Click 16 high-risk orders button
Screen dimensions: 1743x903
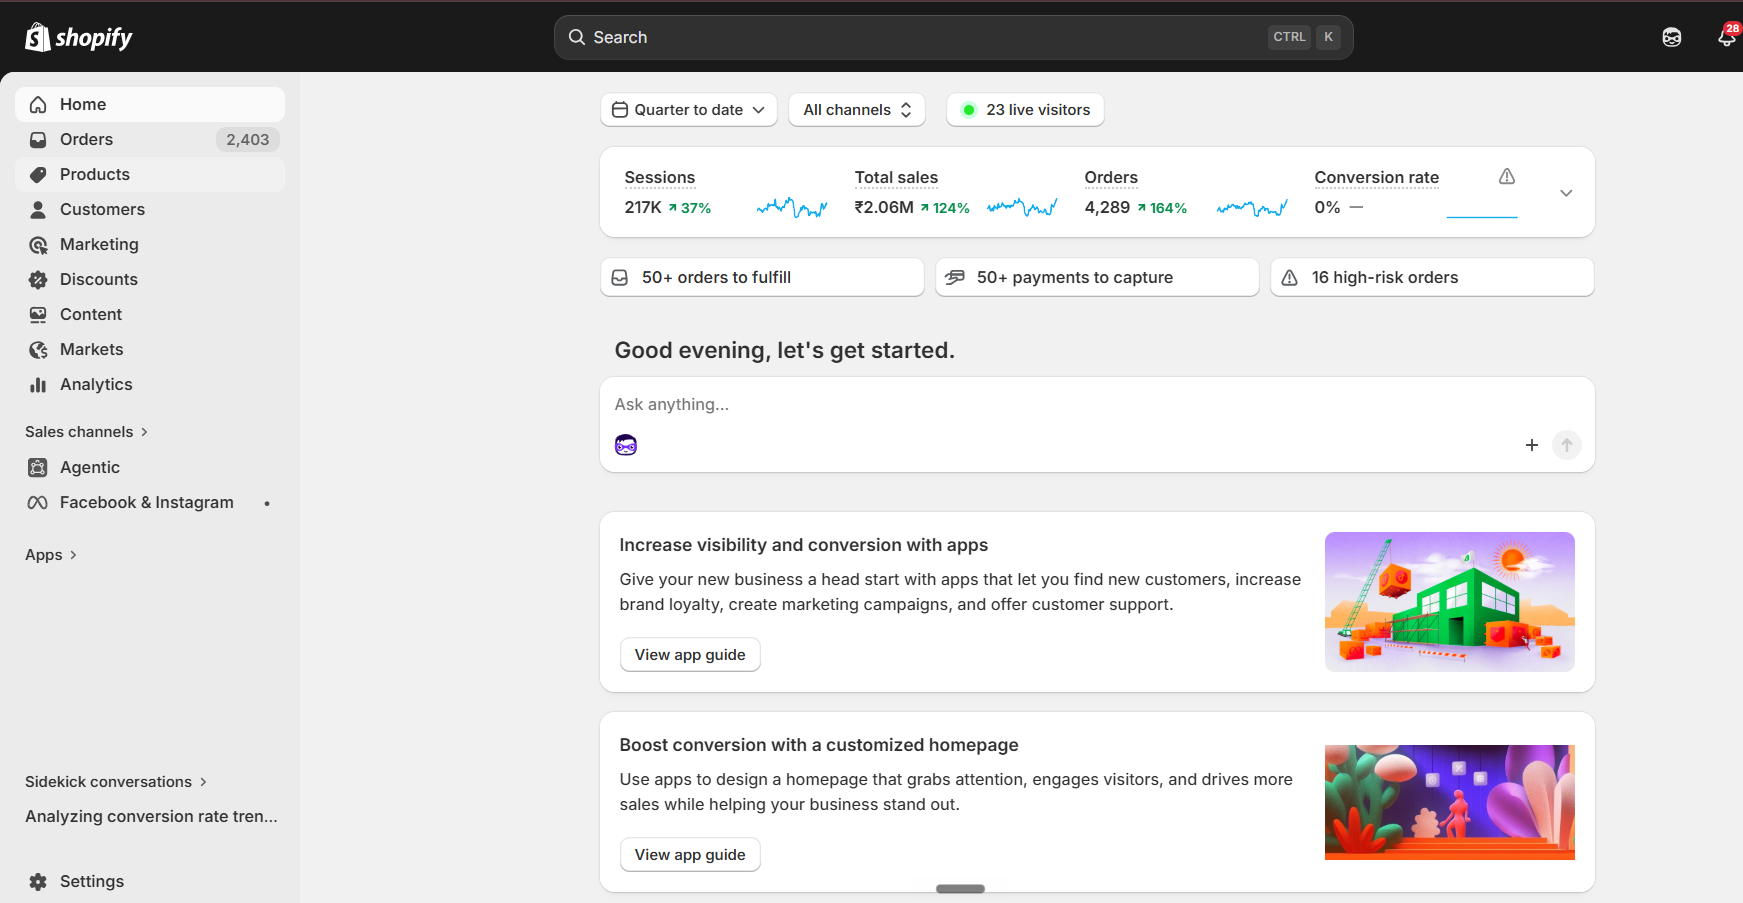pos(1432,277)
